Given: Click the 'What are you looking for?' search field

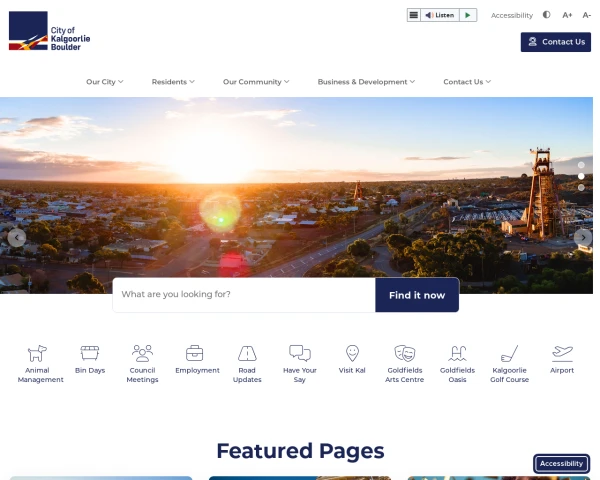Looking at the screenshot, I should tap(244, 295).
